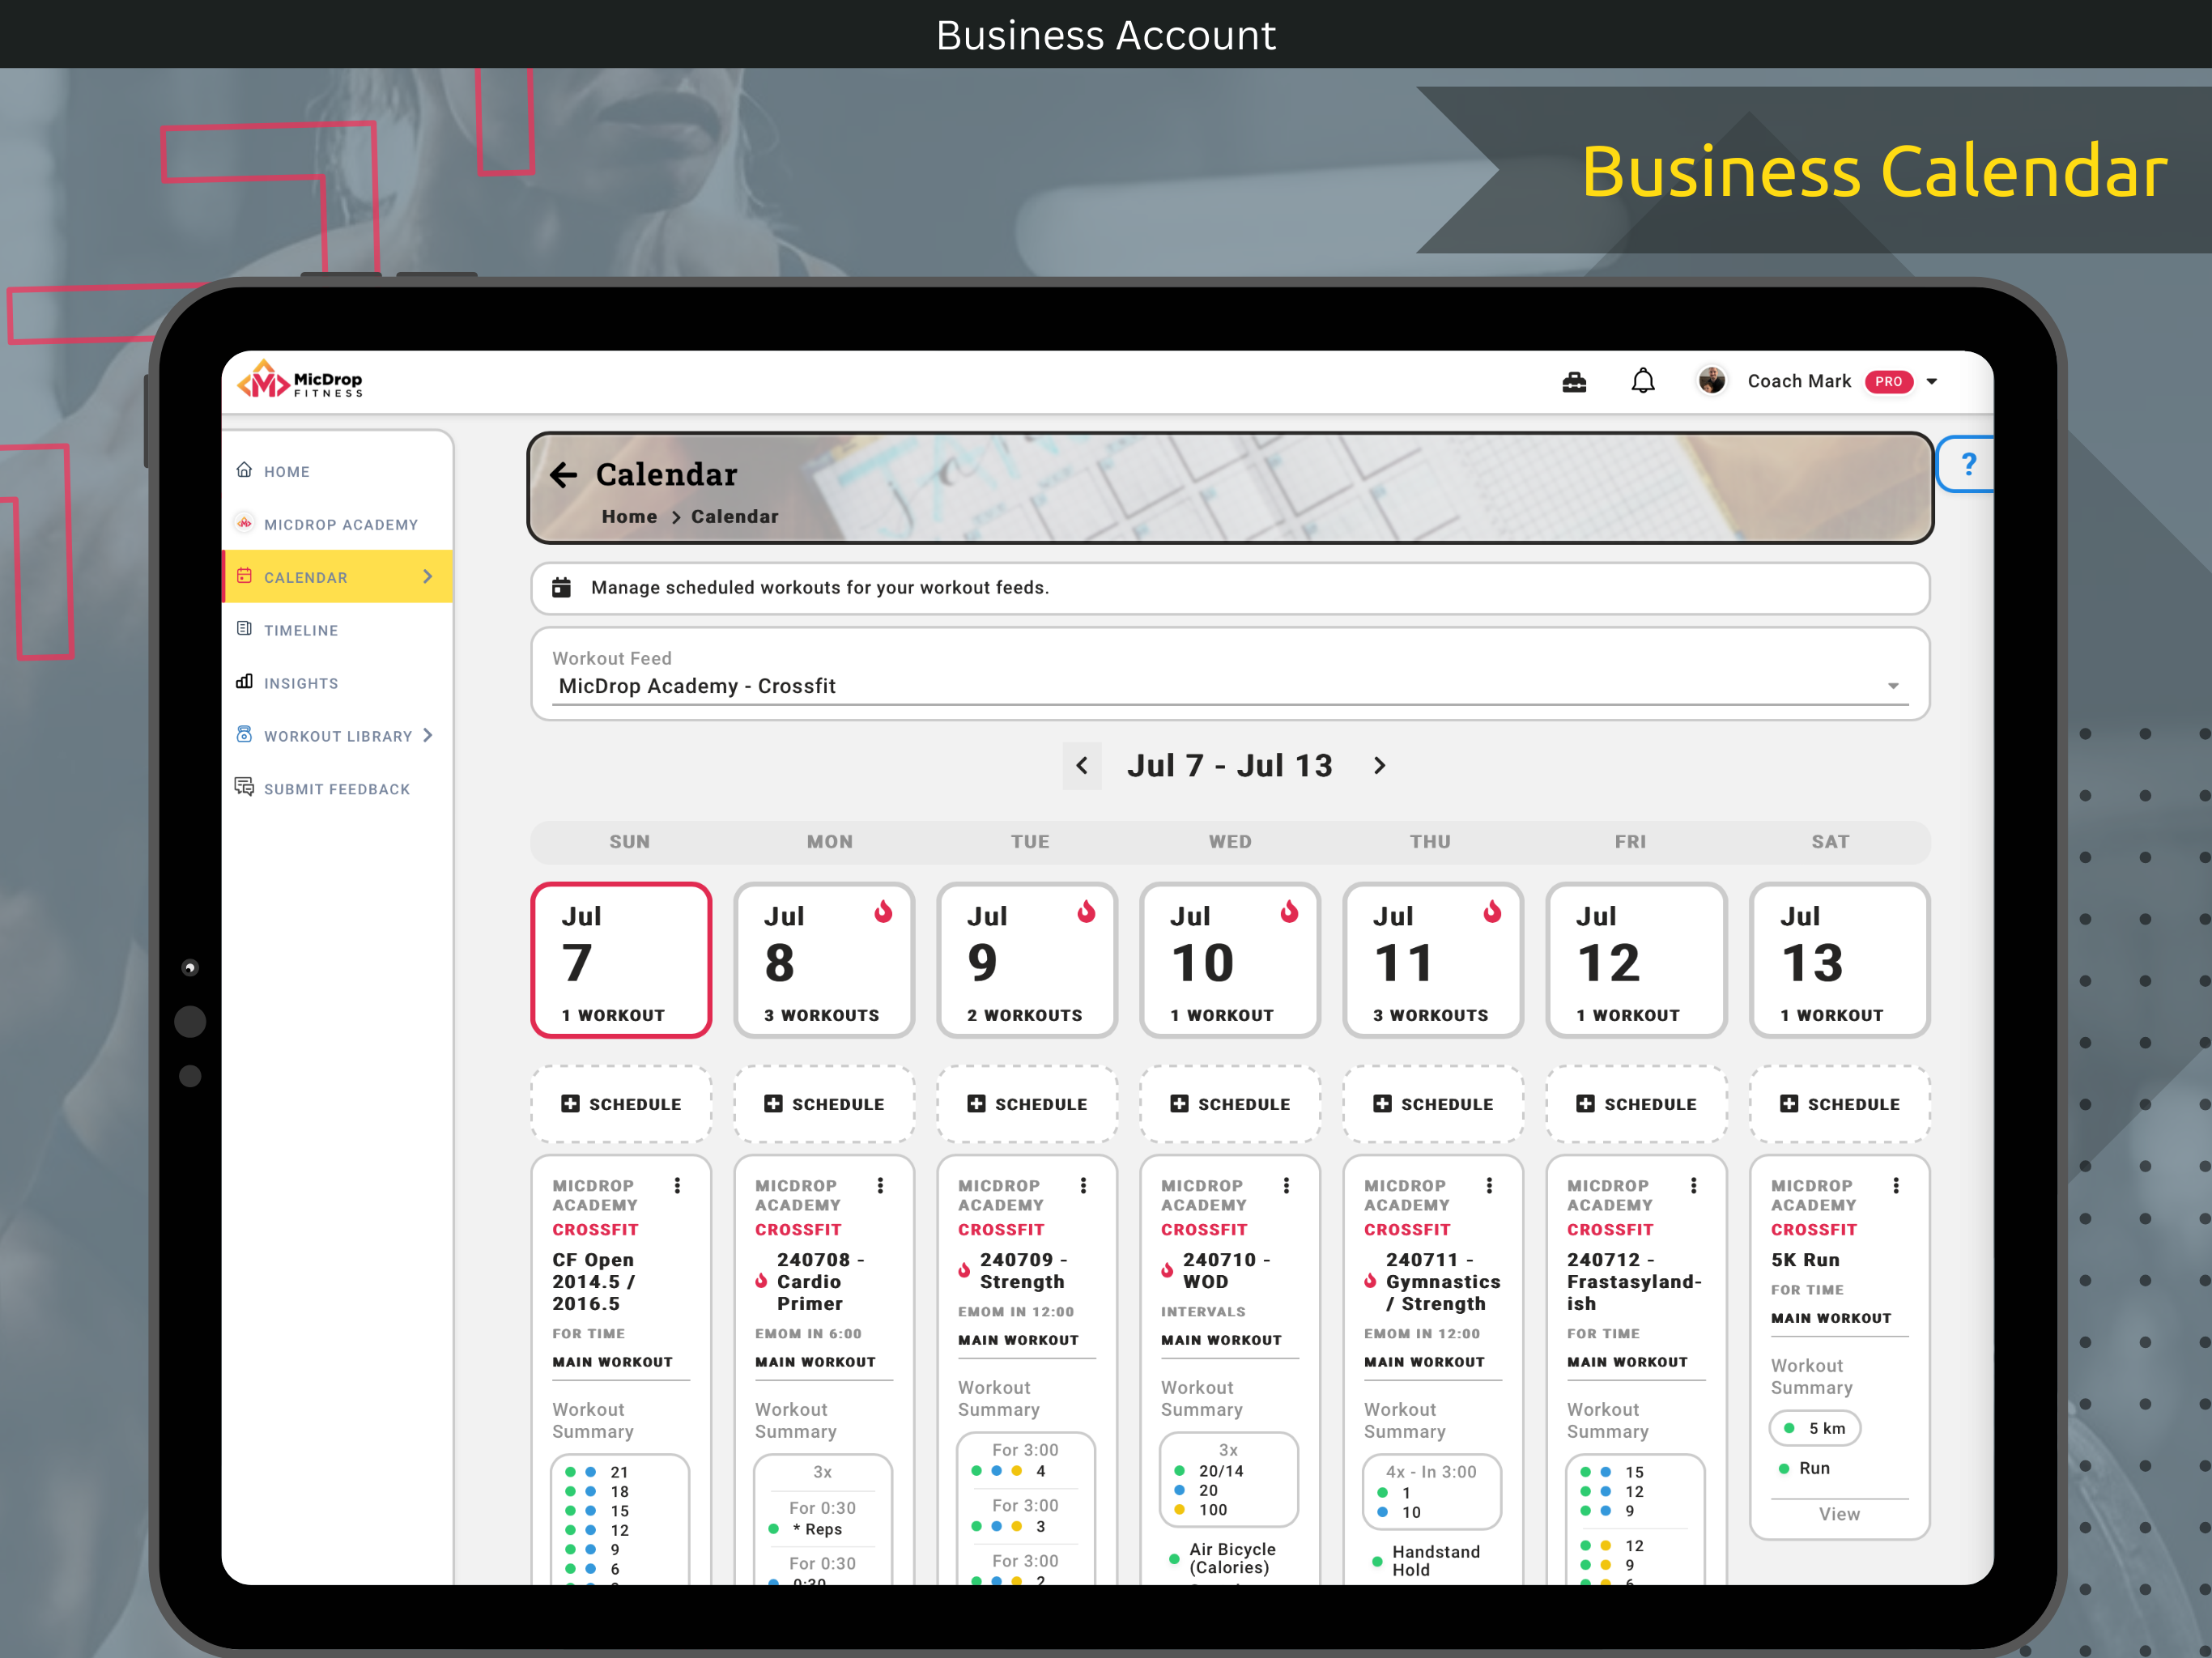This screenshot has height=1658, width=2212.
Task: Open options menu for 240710 WOD
Action: 1286,1185
